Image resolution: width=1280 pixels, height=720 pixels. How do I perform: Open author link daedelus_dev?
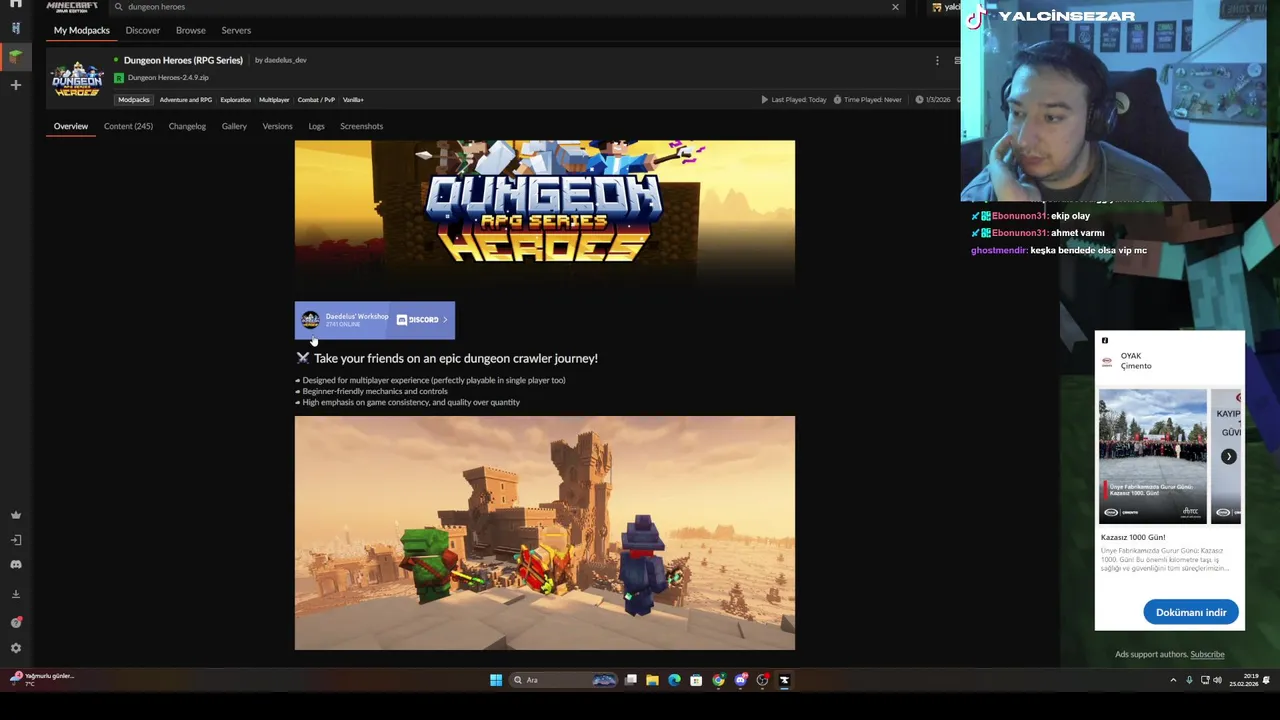point(285,60)
